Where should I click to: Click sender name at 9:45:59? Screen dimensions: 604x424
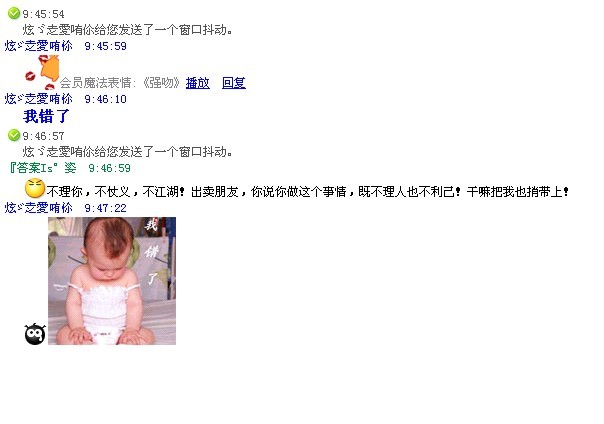[x=39, y=46]
